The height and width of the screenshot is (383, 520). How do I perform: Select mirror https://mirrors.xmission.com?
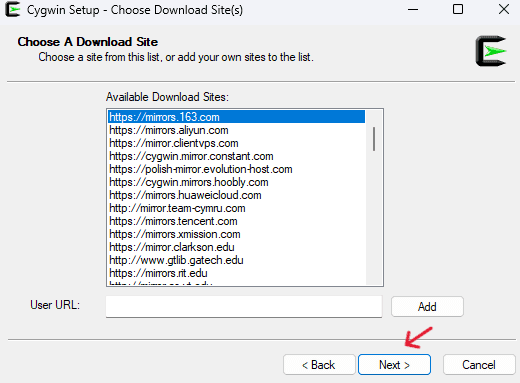point(236,234)
